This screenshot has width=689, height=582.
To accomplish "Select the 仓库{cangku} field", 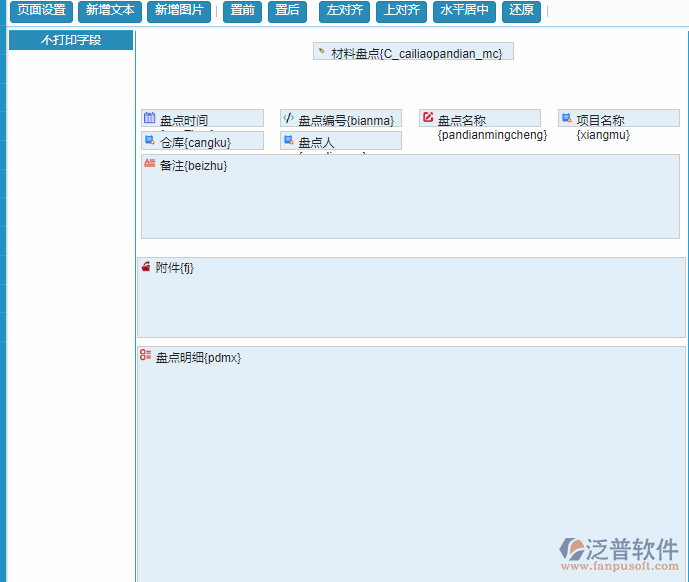I will click(x=203, y=141).
